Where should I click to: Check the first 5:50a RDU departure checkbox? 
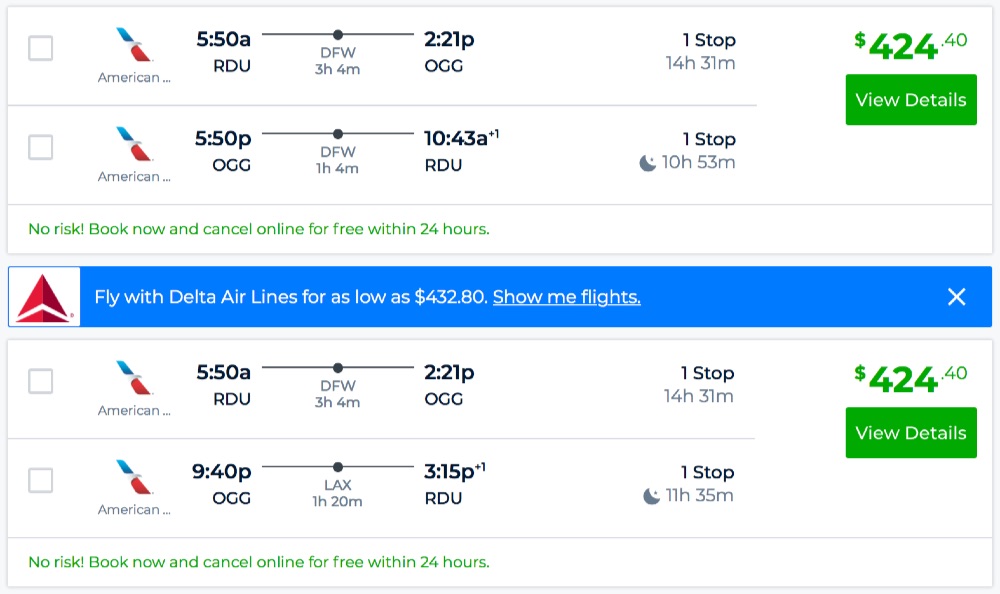(x=41, y=48)
